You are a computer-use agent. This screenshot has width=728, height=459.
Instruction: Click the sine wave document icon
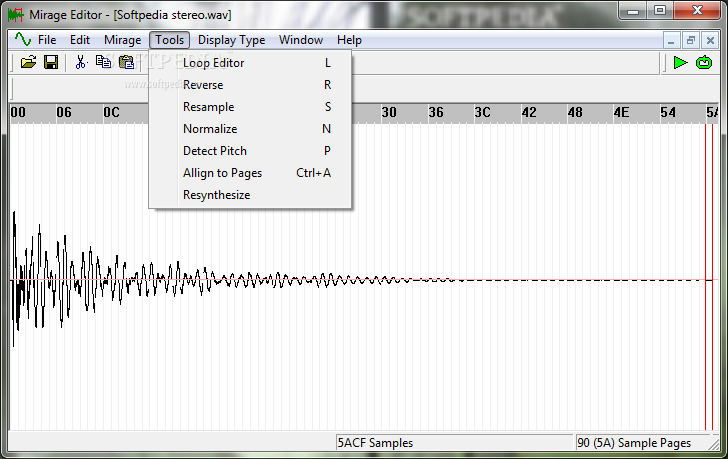23,40
